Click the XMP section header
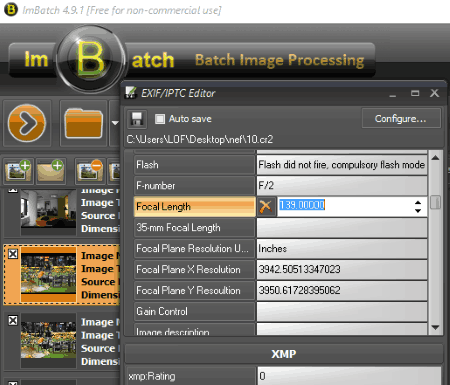 [284, 354]
